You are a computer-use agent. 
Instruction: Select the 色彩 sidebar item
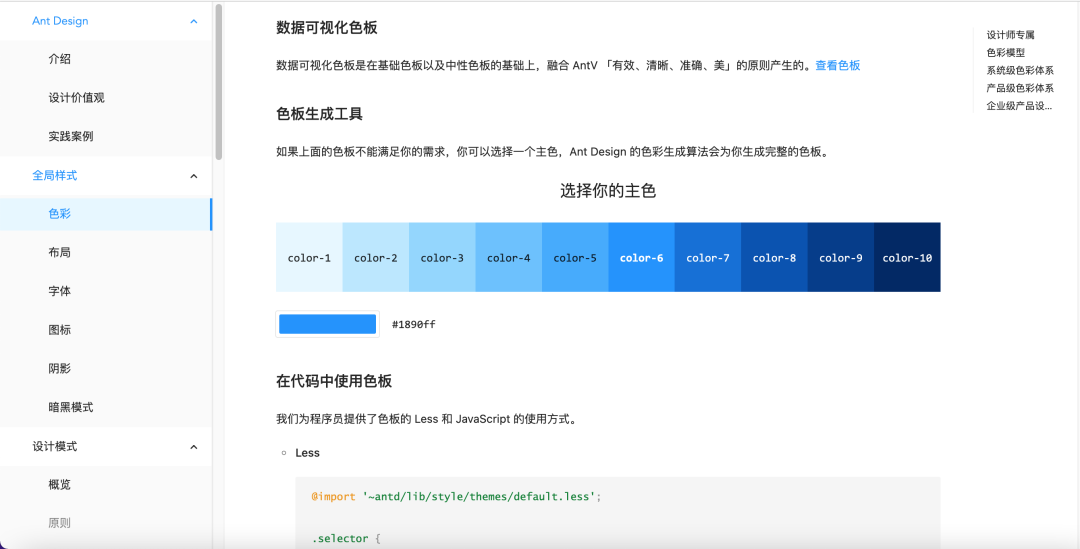[x=106, y=214]
